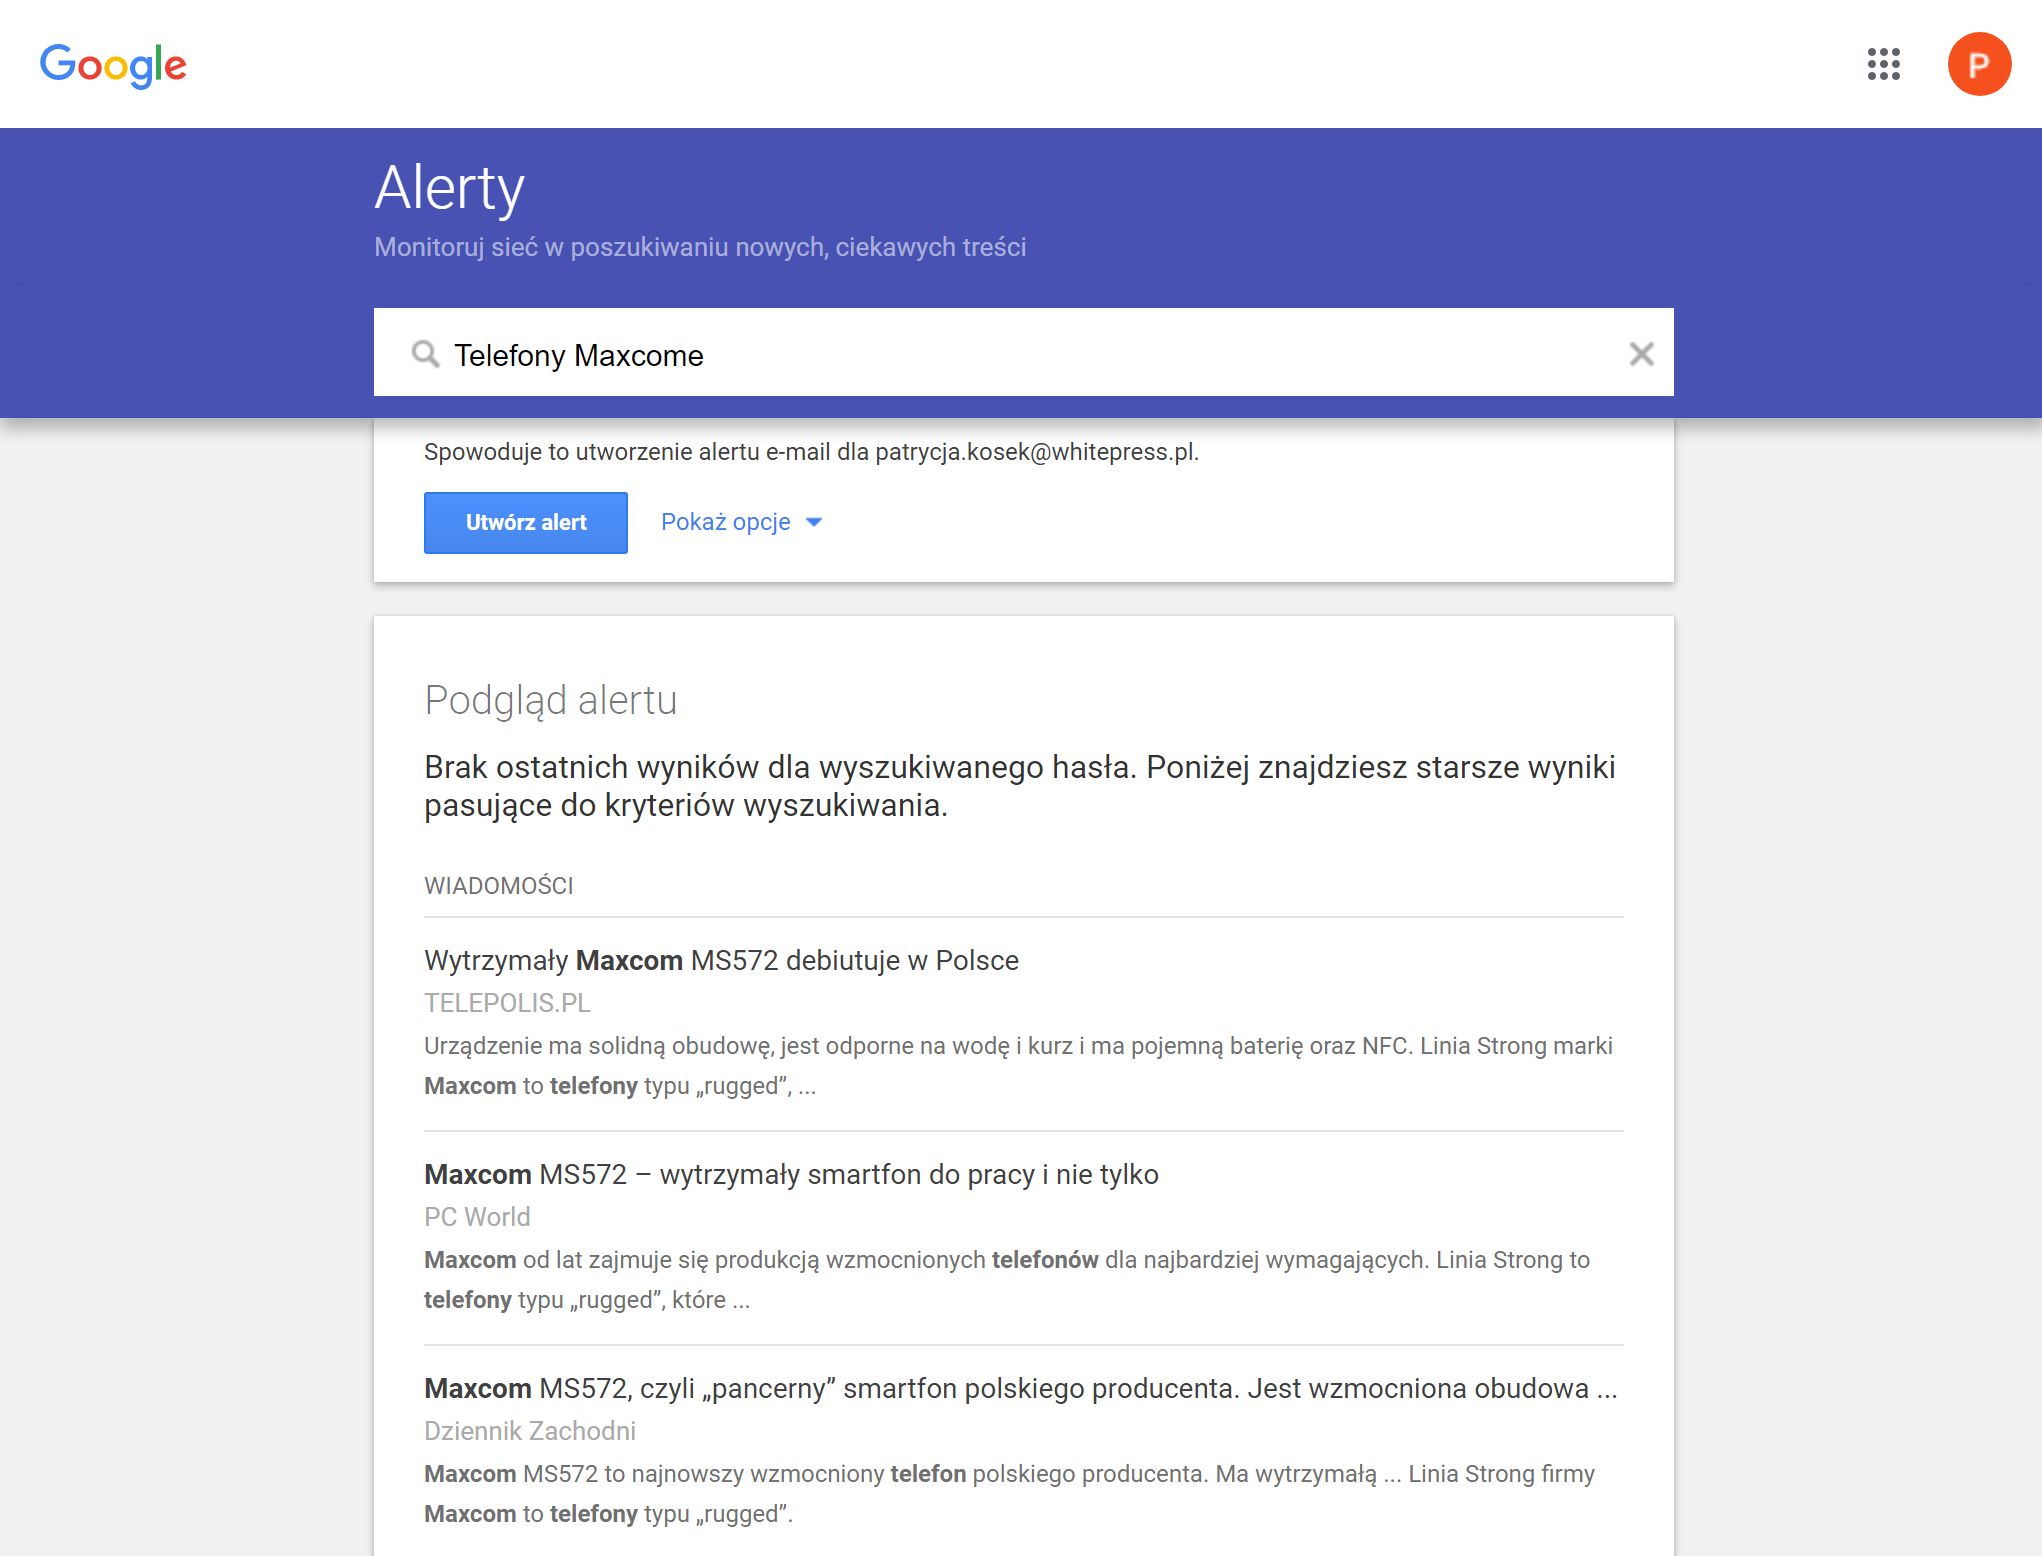The image size is (2042, 1556).
Task: Click the Brak ostatnich wyników message
Action: coord(1020,786)
